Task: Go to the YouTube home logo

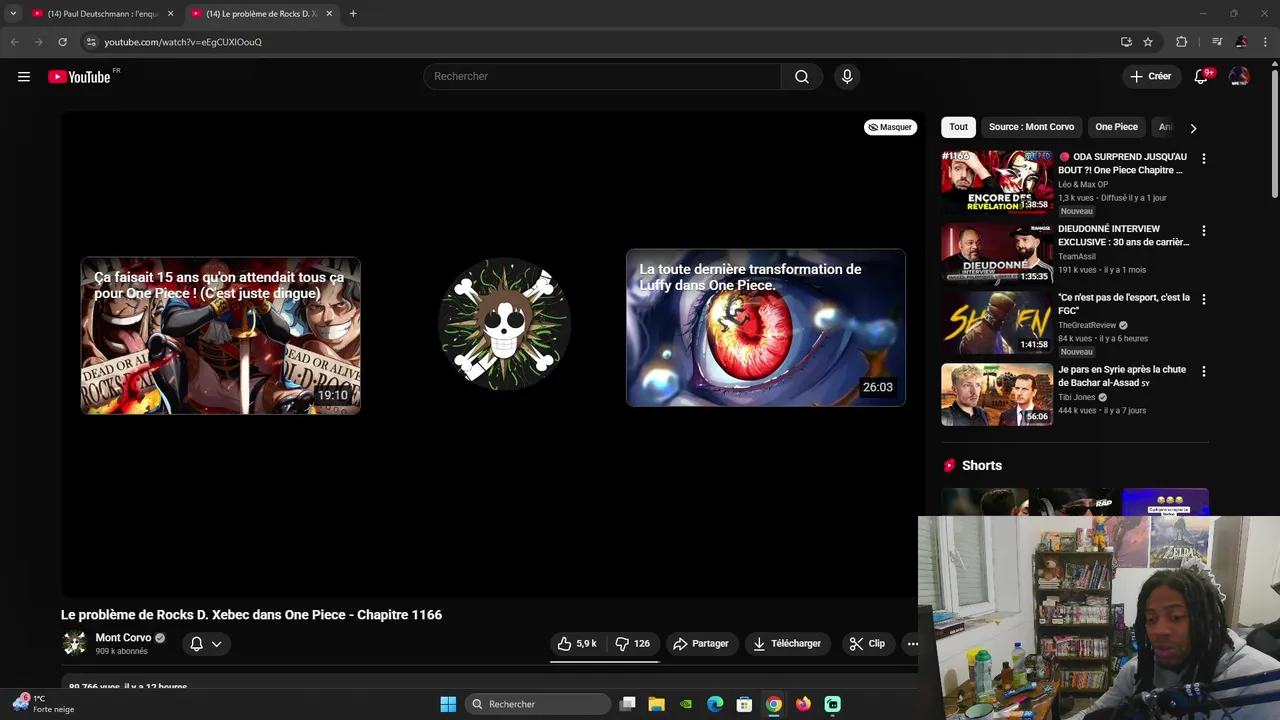Action: [x=80, y=77]
